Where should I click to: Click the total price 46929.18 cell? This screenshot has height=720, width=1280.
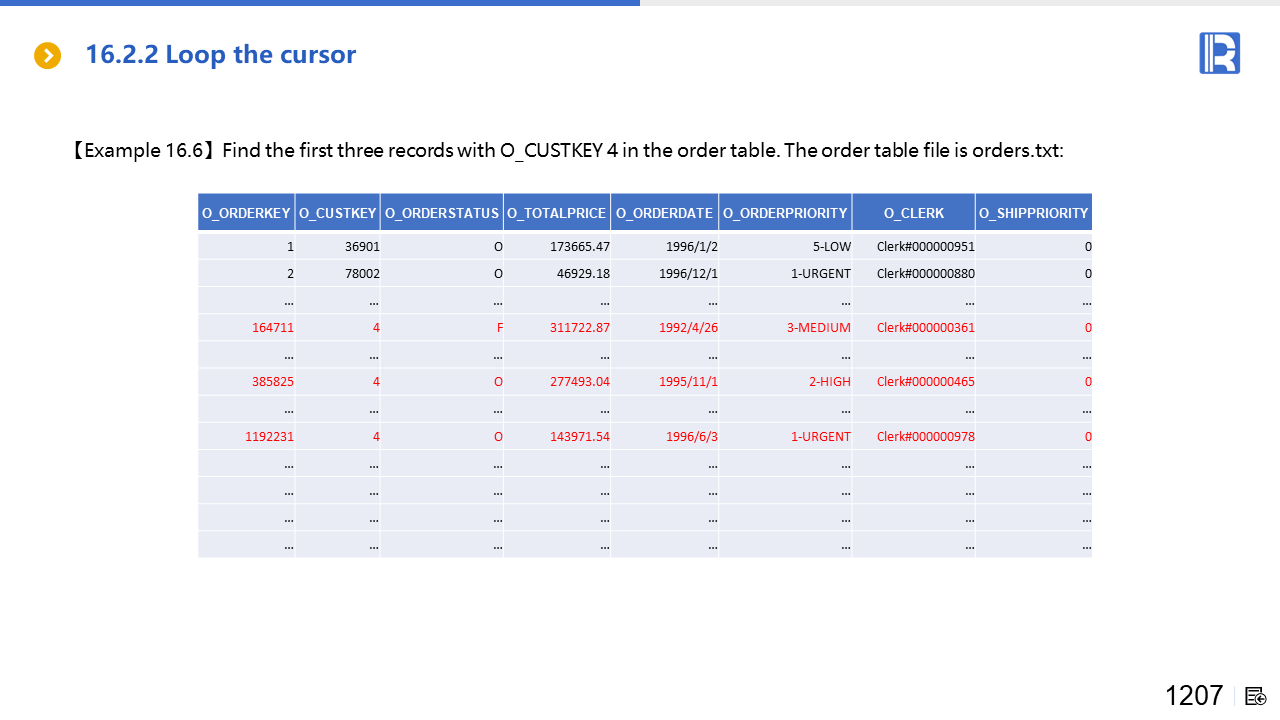tap(580, 274)
